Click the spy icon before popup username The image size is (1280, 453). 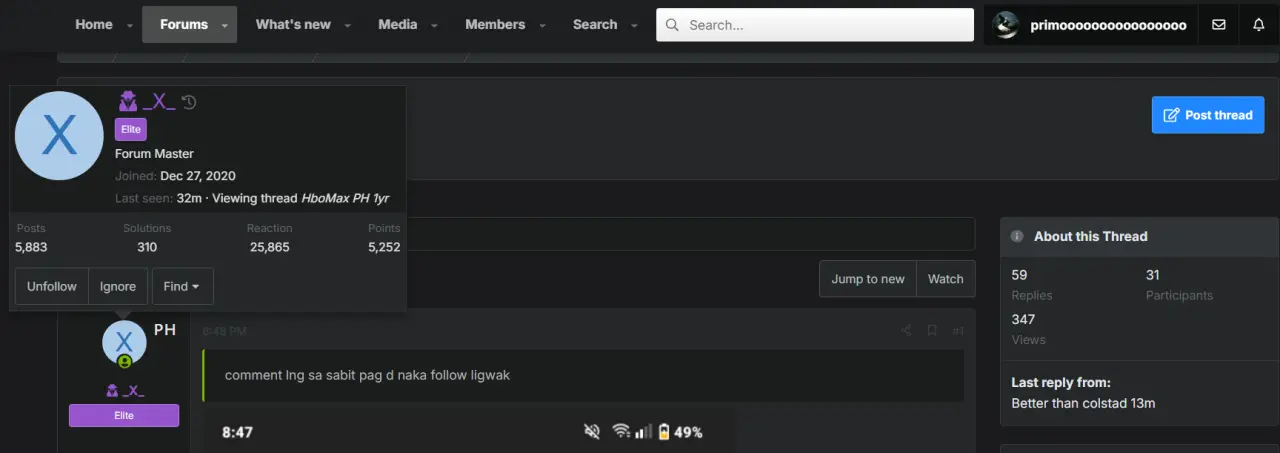tap(128, 101)
